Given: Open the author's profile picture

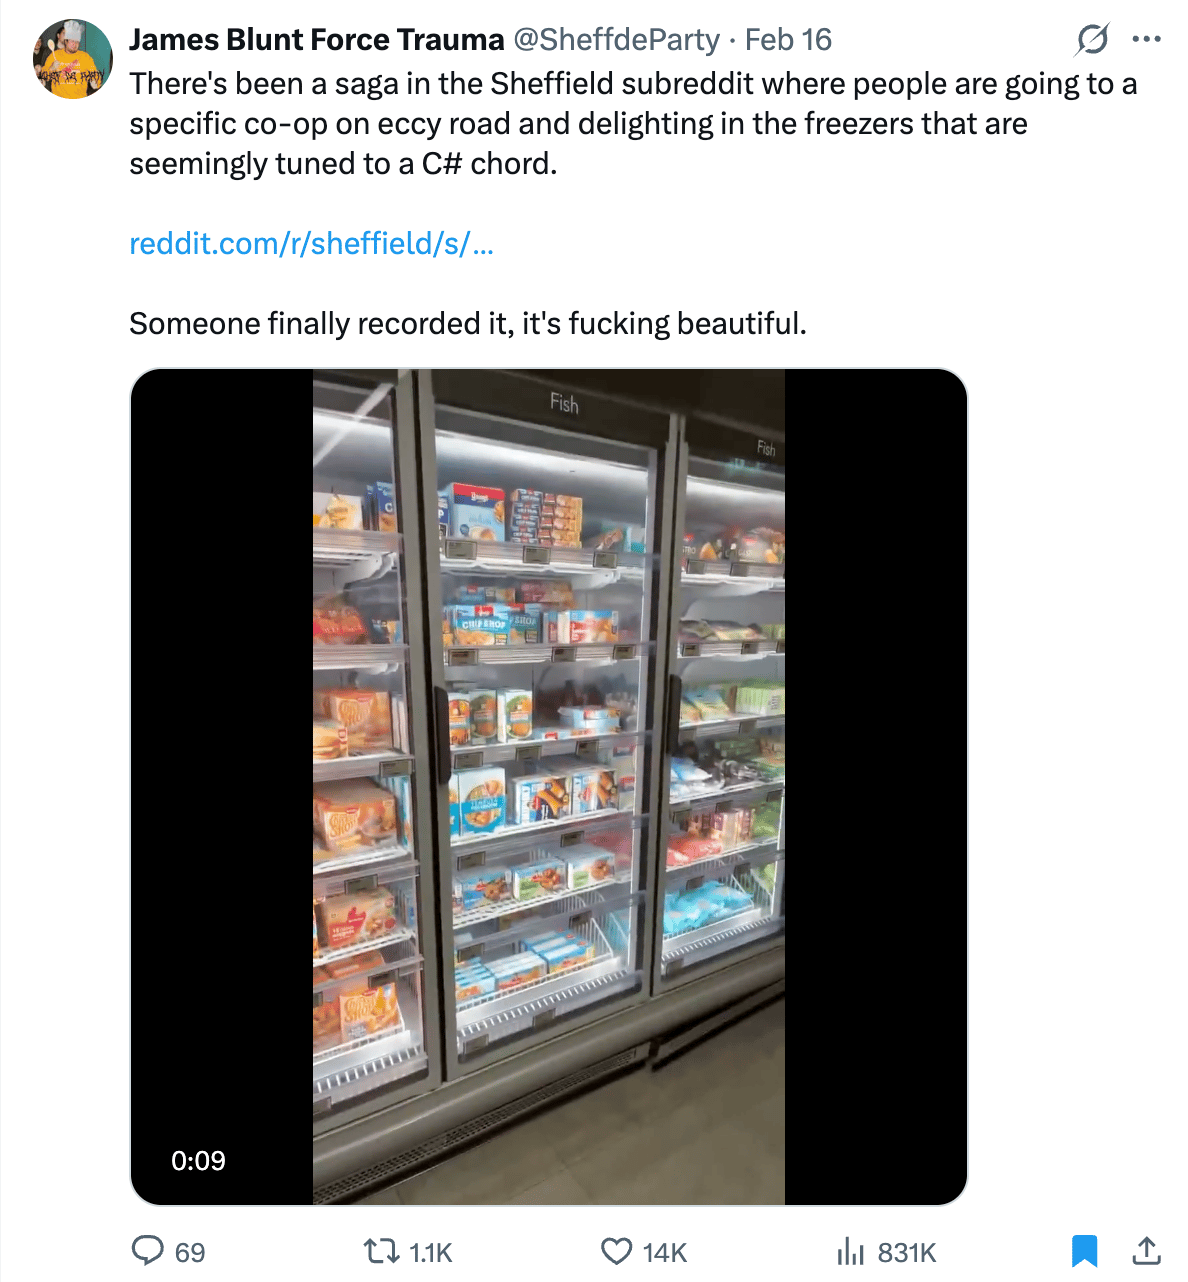Looking at the screenshot, I should click(x=72, y=59).
